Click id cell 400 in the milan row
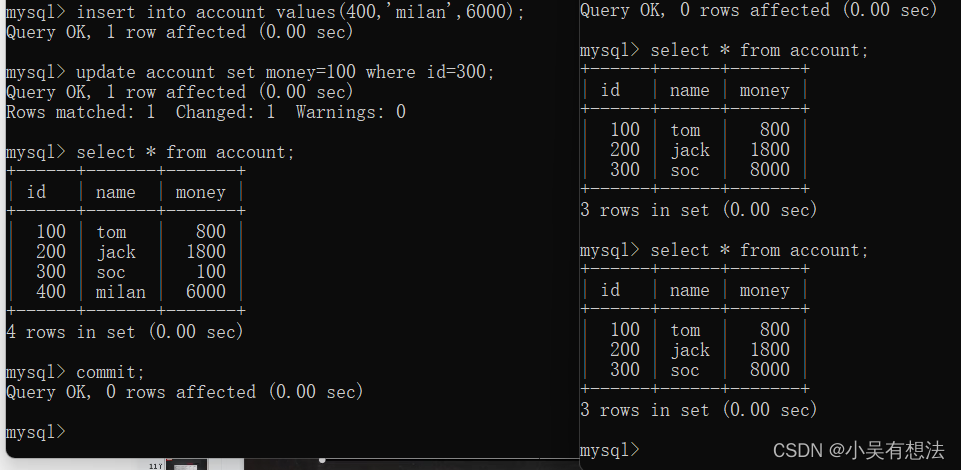 [x=51, y=292]
